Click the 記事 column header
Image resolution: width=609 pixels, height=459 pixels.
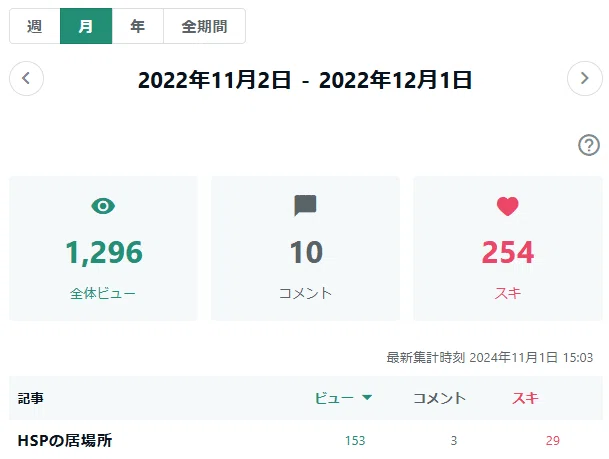coord(31,398)
